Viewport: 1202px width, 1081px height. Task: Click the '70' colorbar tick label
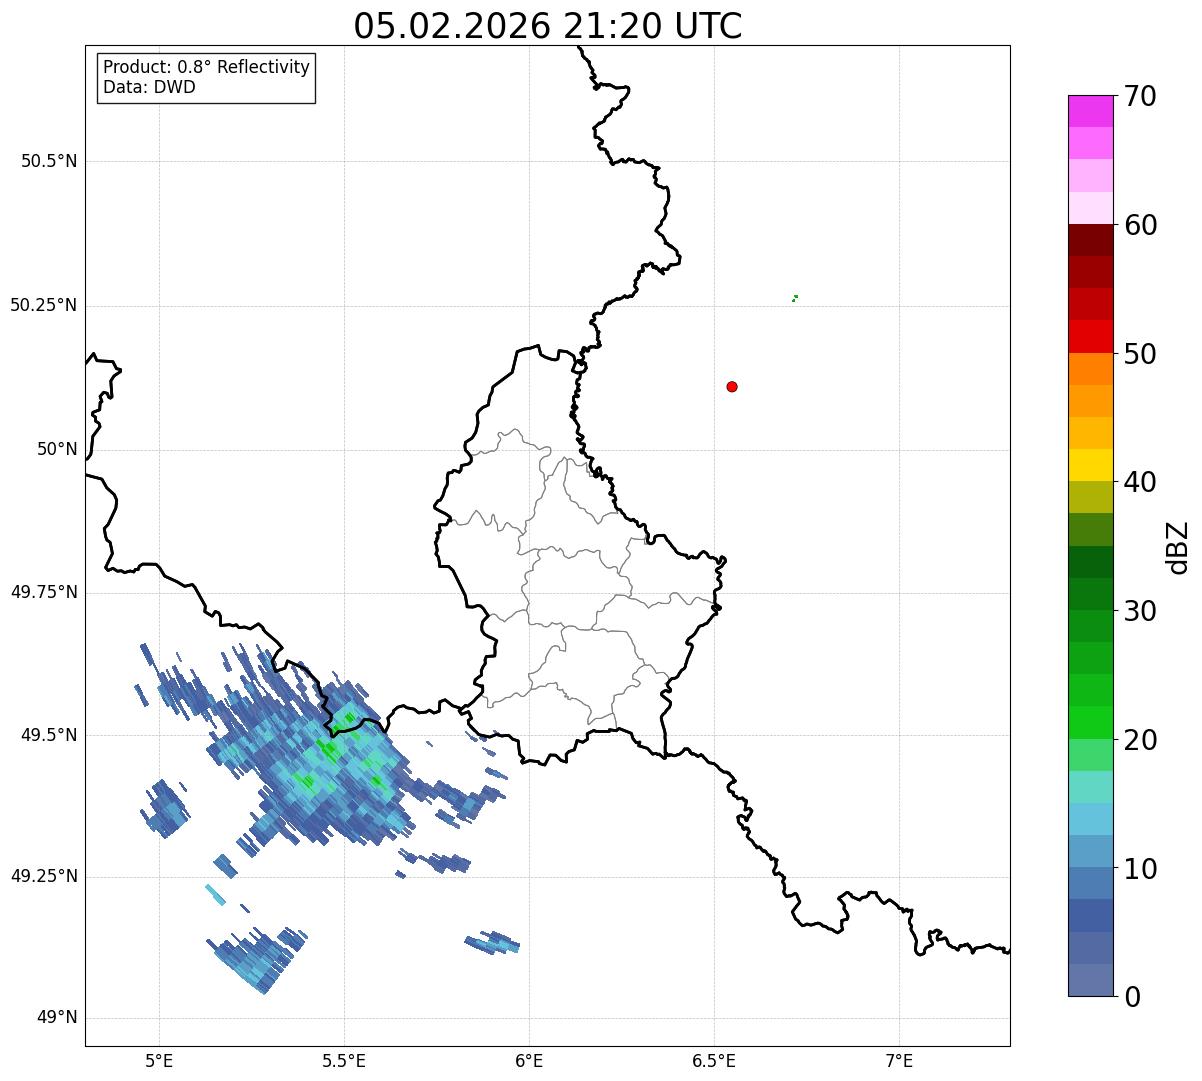click(1140, 96)
